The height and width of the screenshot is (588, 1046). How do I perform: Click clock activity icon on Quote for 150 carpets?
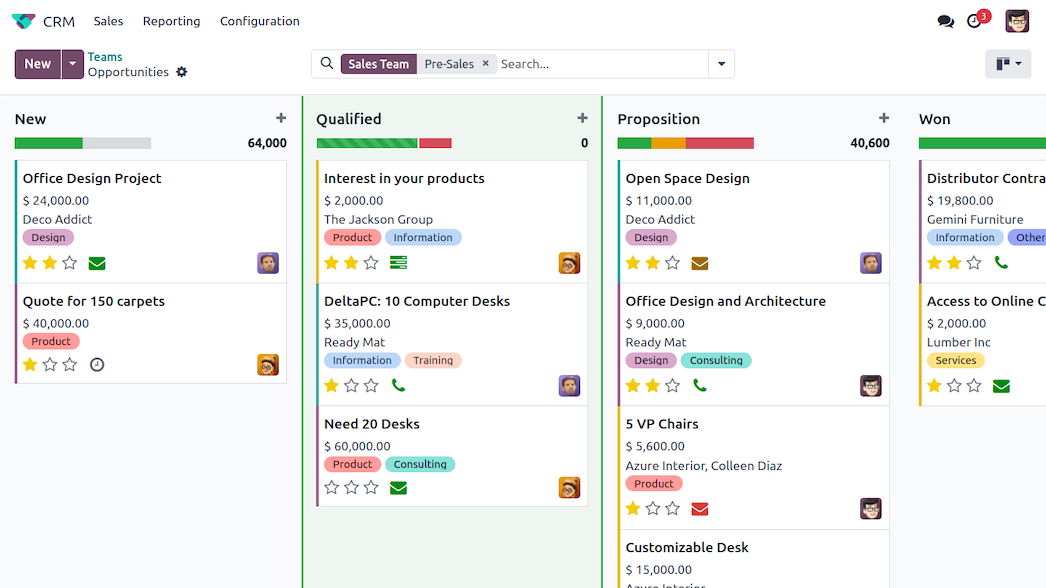tap(97, 365)
